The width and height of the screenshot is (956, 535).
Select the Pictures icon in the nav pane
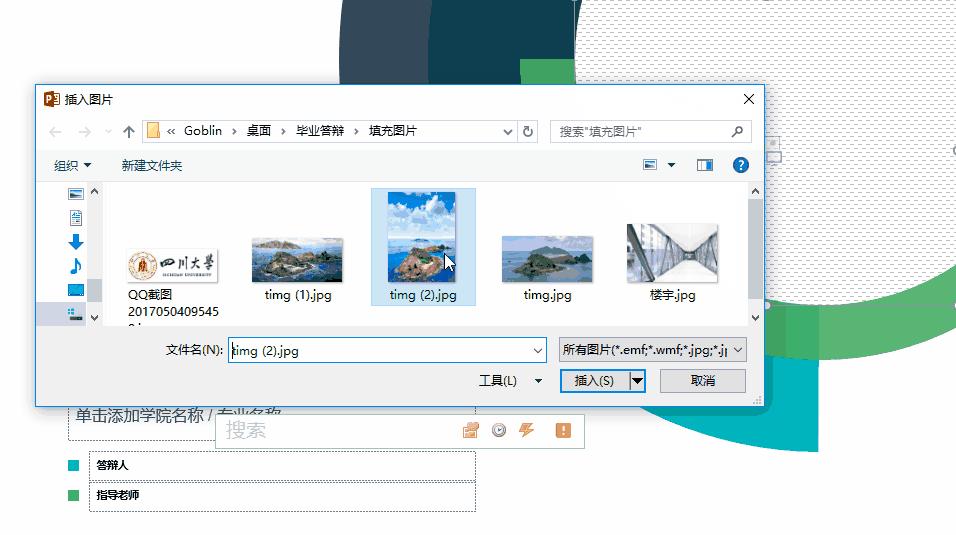(x=76, y=194)
